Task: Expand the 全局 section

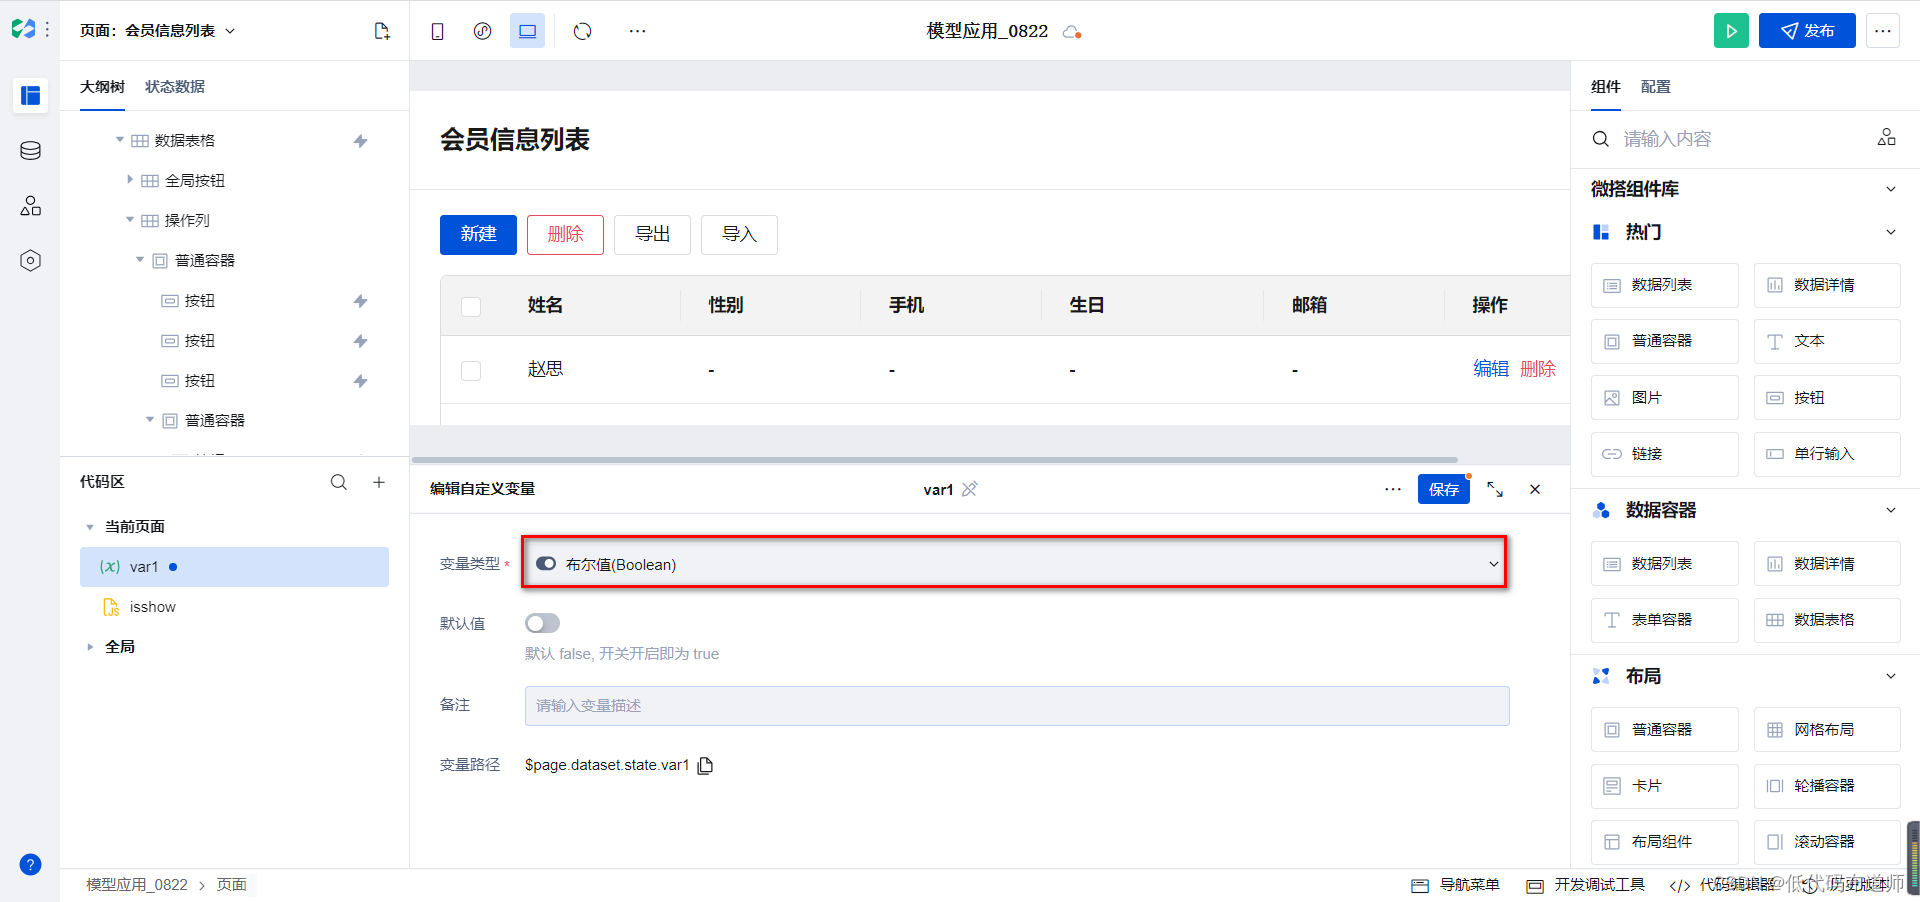Action: 90,647
